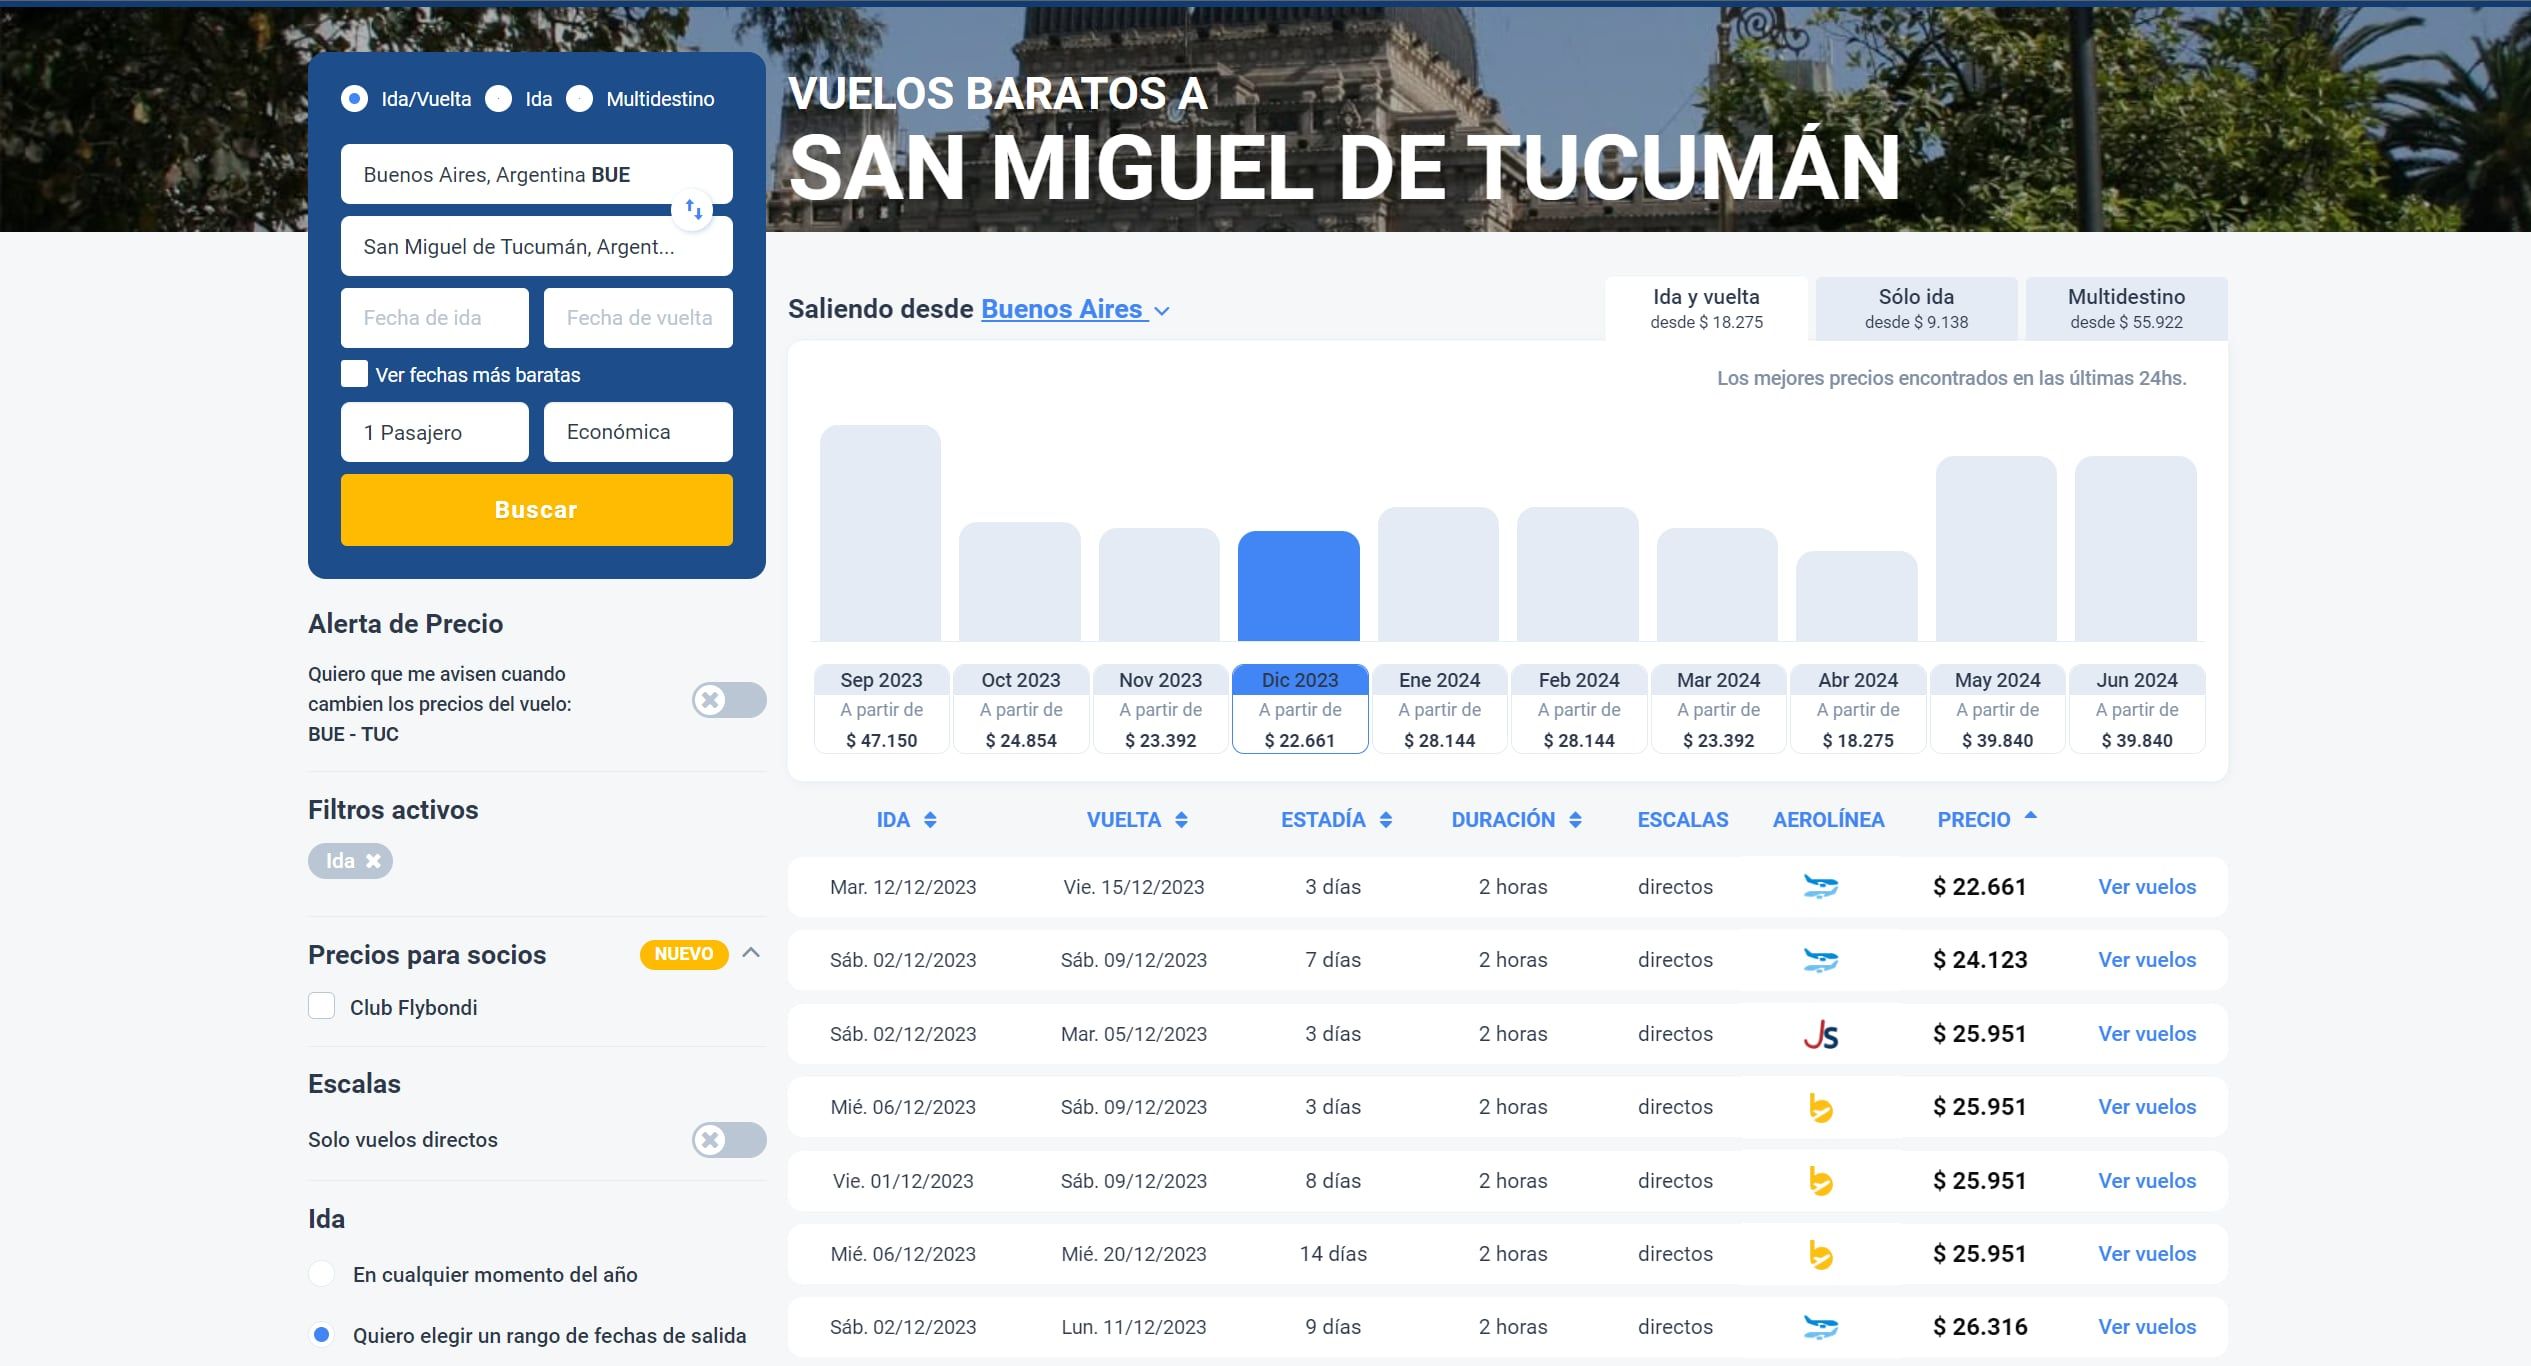Viewport: 2531px width, 1366px height.
Task: Open the 1 Pasajero selector
Action: tap(434, 431)
